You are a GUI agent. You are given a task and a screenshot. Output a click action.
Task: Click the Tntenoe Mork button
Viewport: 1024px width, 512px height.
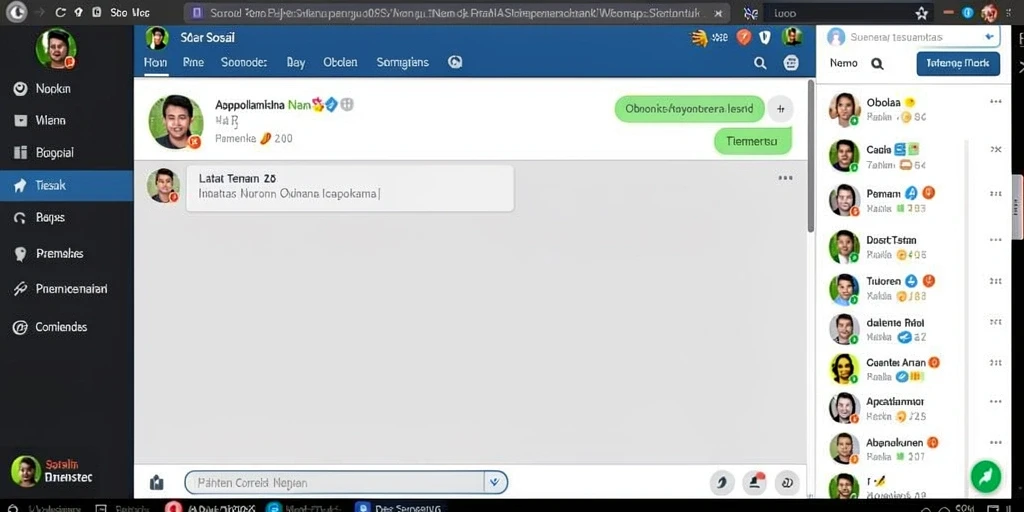point(958,63)
